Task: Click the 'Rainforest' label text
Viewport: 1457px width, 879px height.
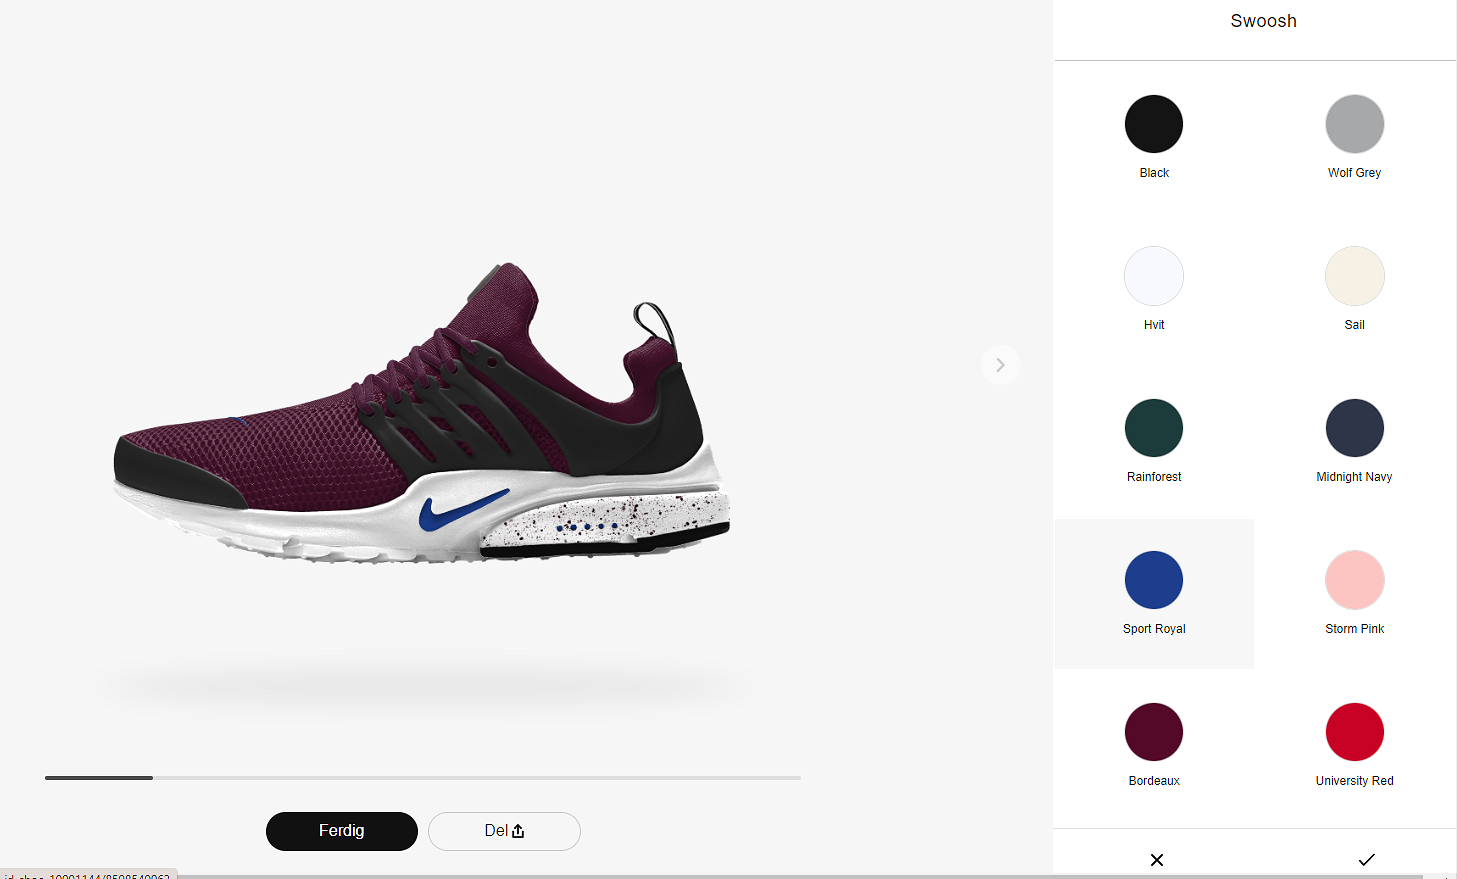Action: tap(1154, 477)
